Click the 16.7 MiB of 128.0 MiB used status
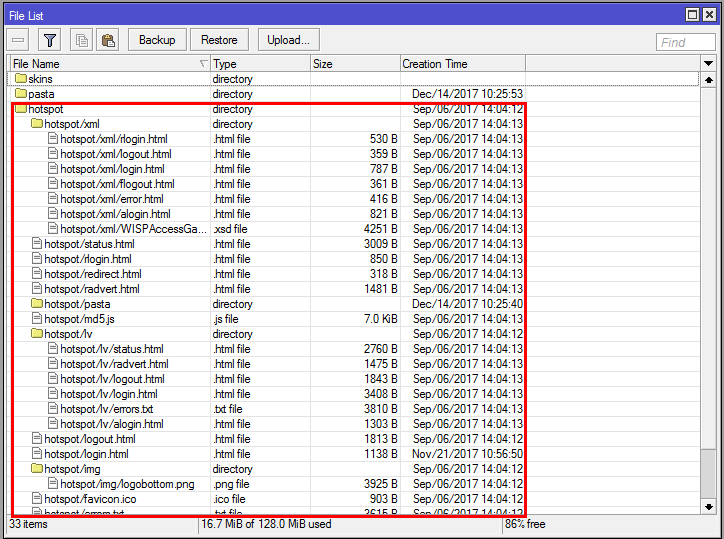Image resolution: width=724 pixels, height=539 pixels. [266, 524]
